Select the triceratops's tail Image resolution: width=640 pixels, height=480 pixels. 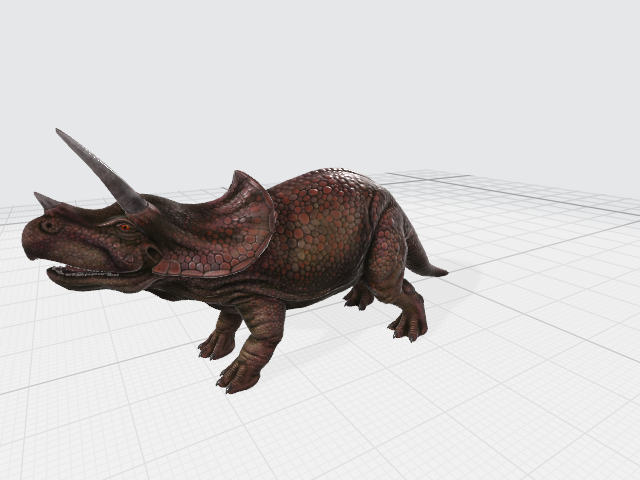tap(422, 262)
